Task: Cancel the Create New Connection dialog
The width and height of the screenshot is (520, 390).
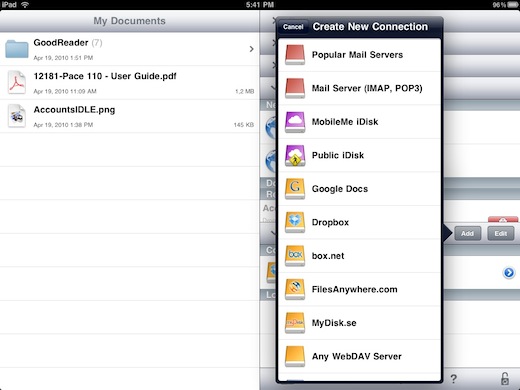Action: coord(293,27)
